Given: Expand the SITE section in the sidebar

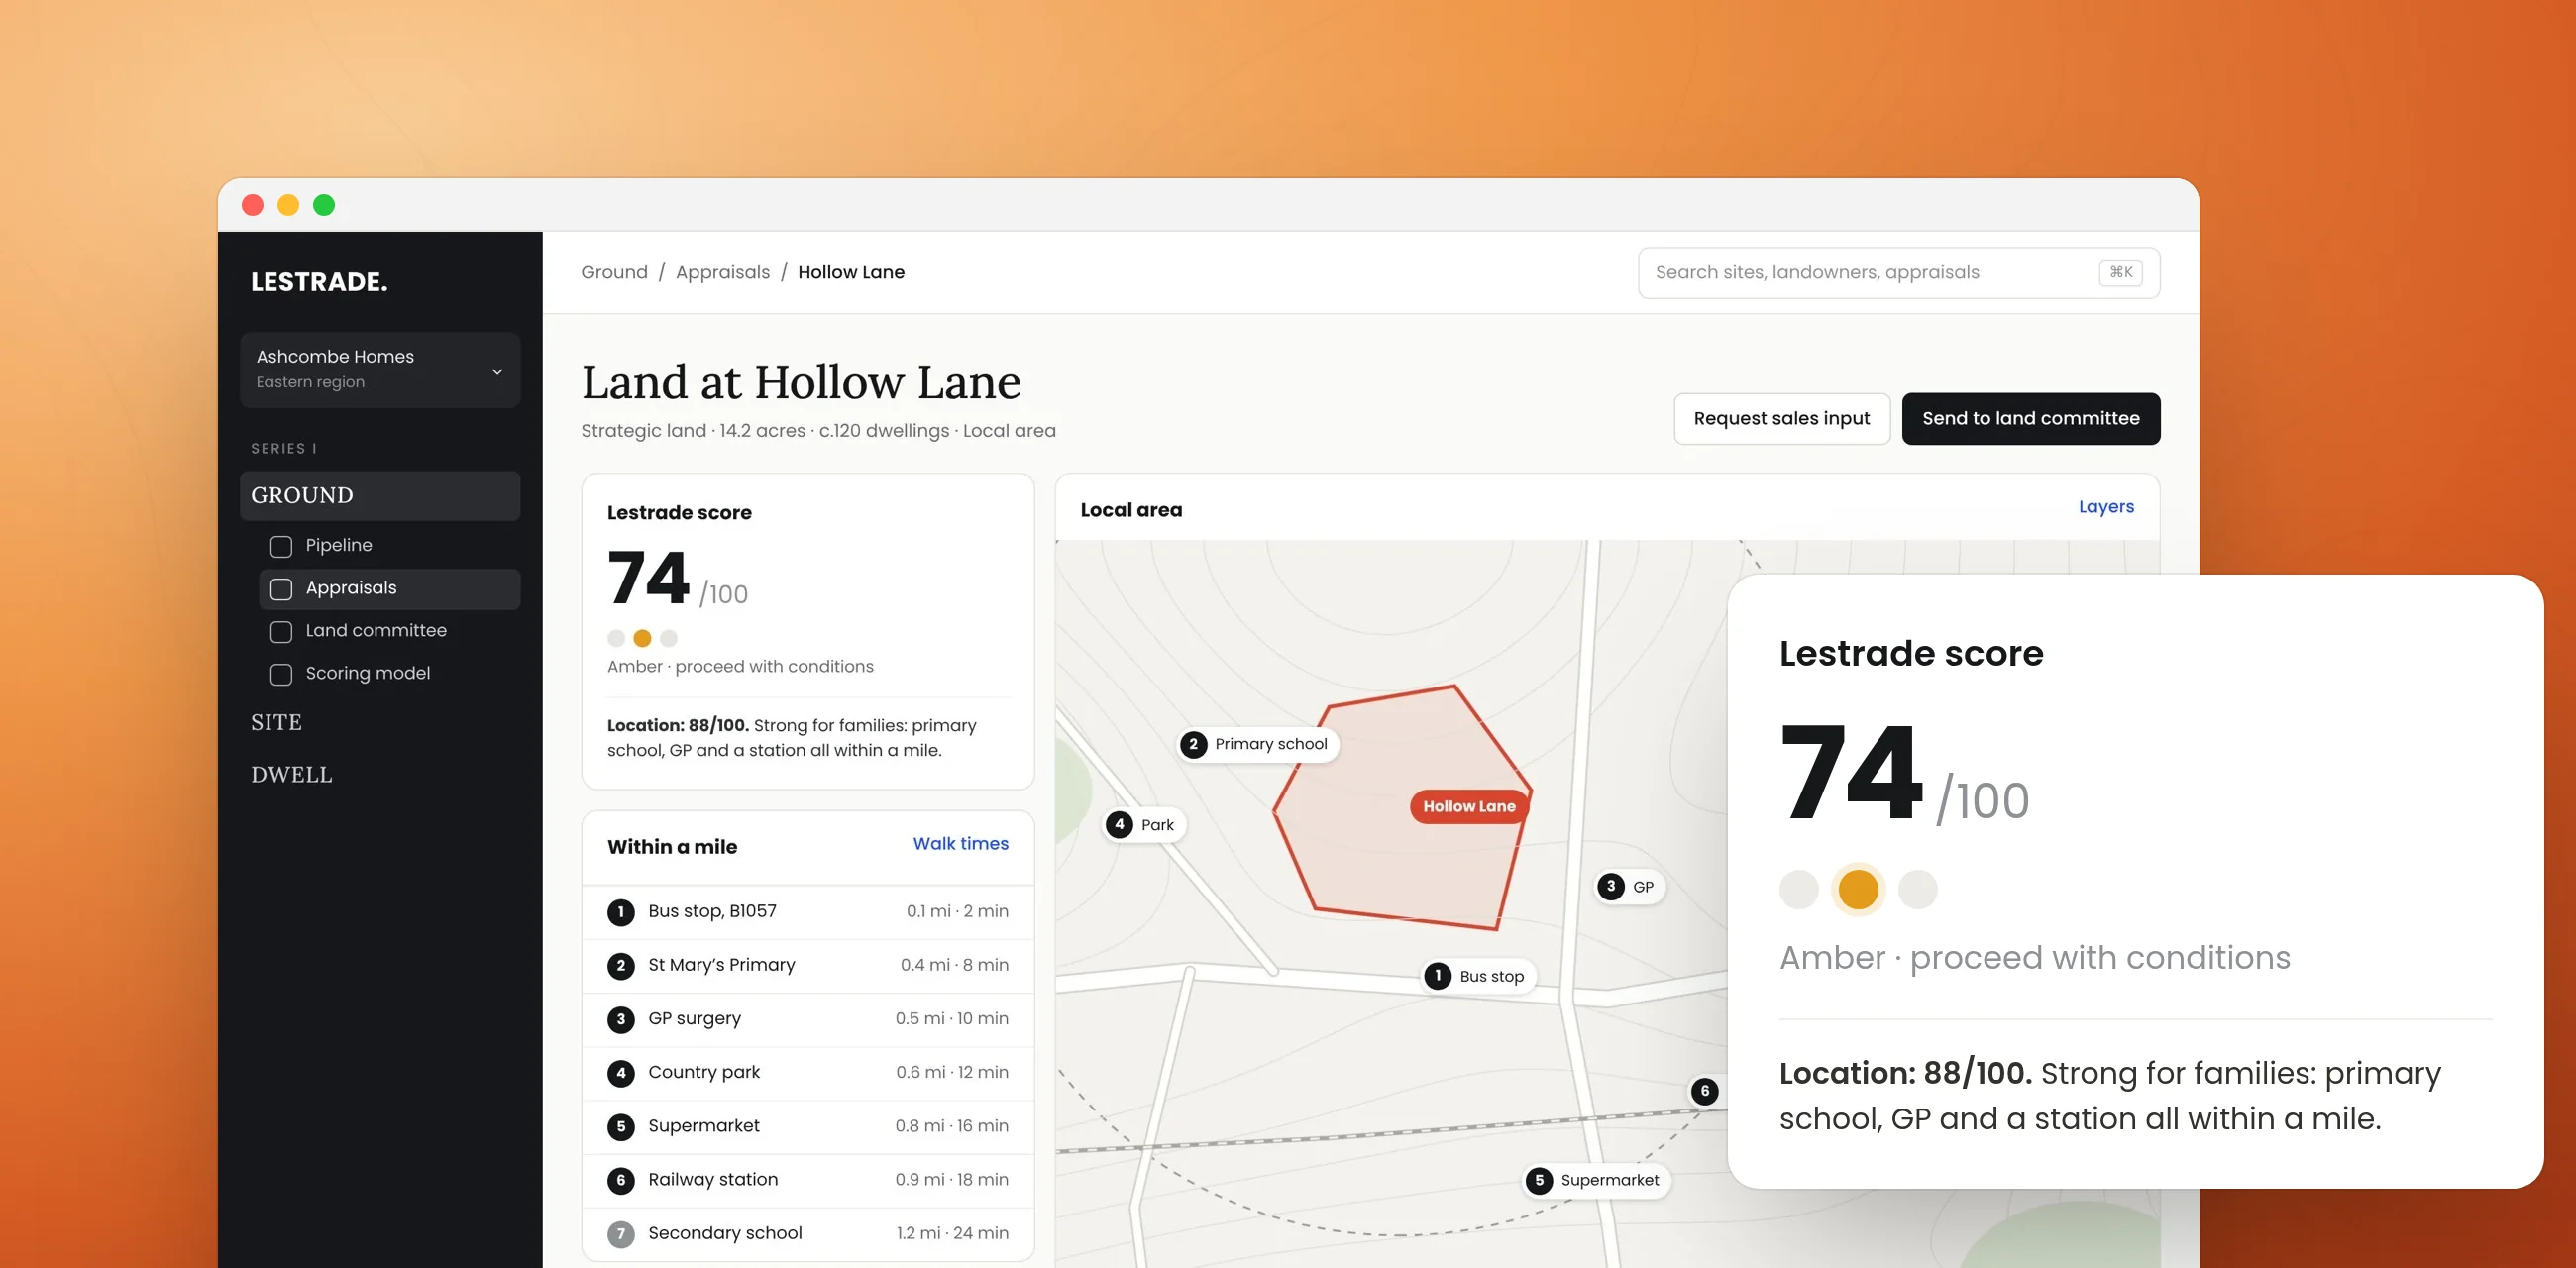Looking at the screenshot, I should [276, 722].
